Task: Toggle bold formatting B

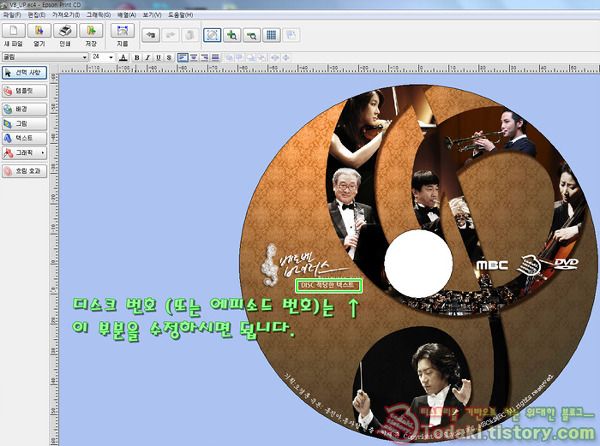Action: tap(137, 57)
